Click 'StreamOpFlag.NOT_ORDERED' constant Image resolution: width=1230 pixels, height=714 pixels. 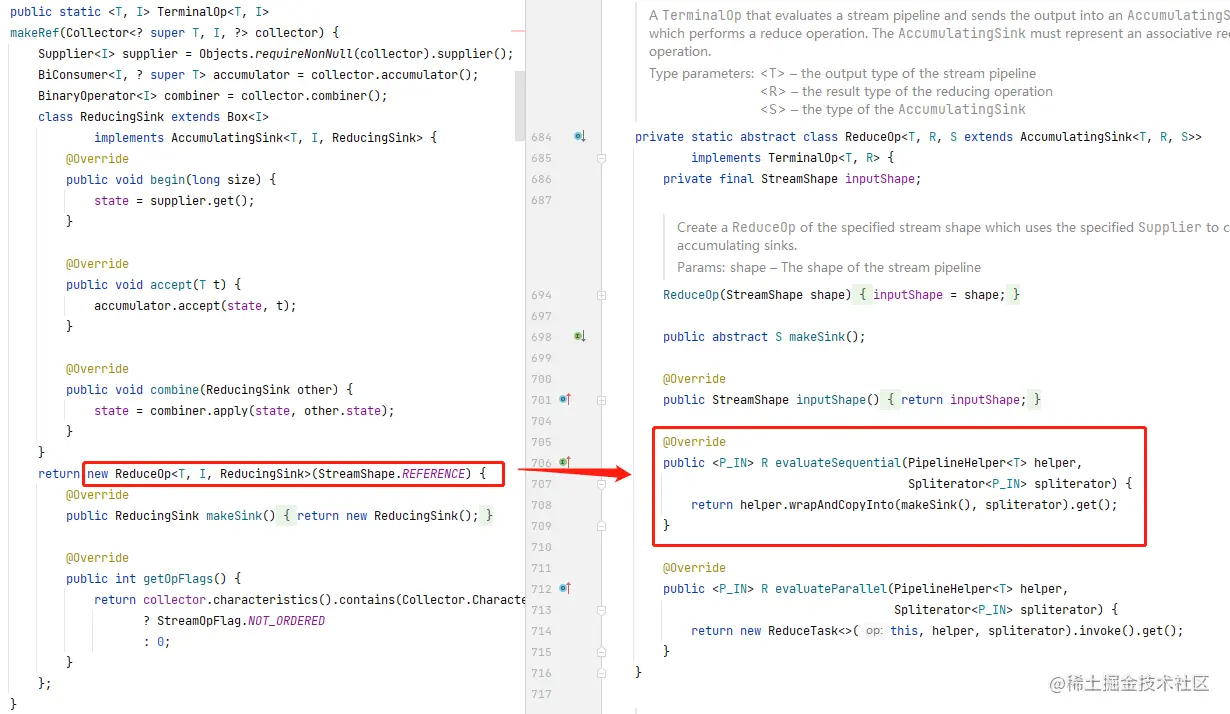tap(240, 621)
